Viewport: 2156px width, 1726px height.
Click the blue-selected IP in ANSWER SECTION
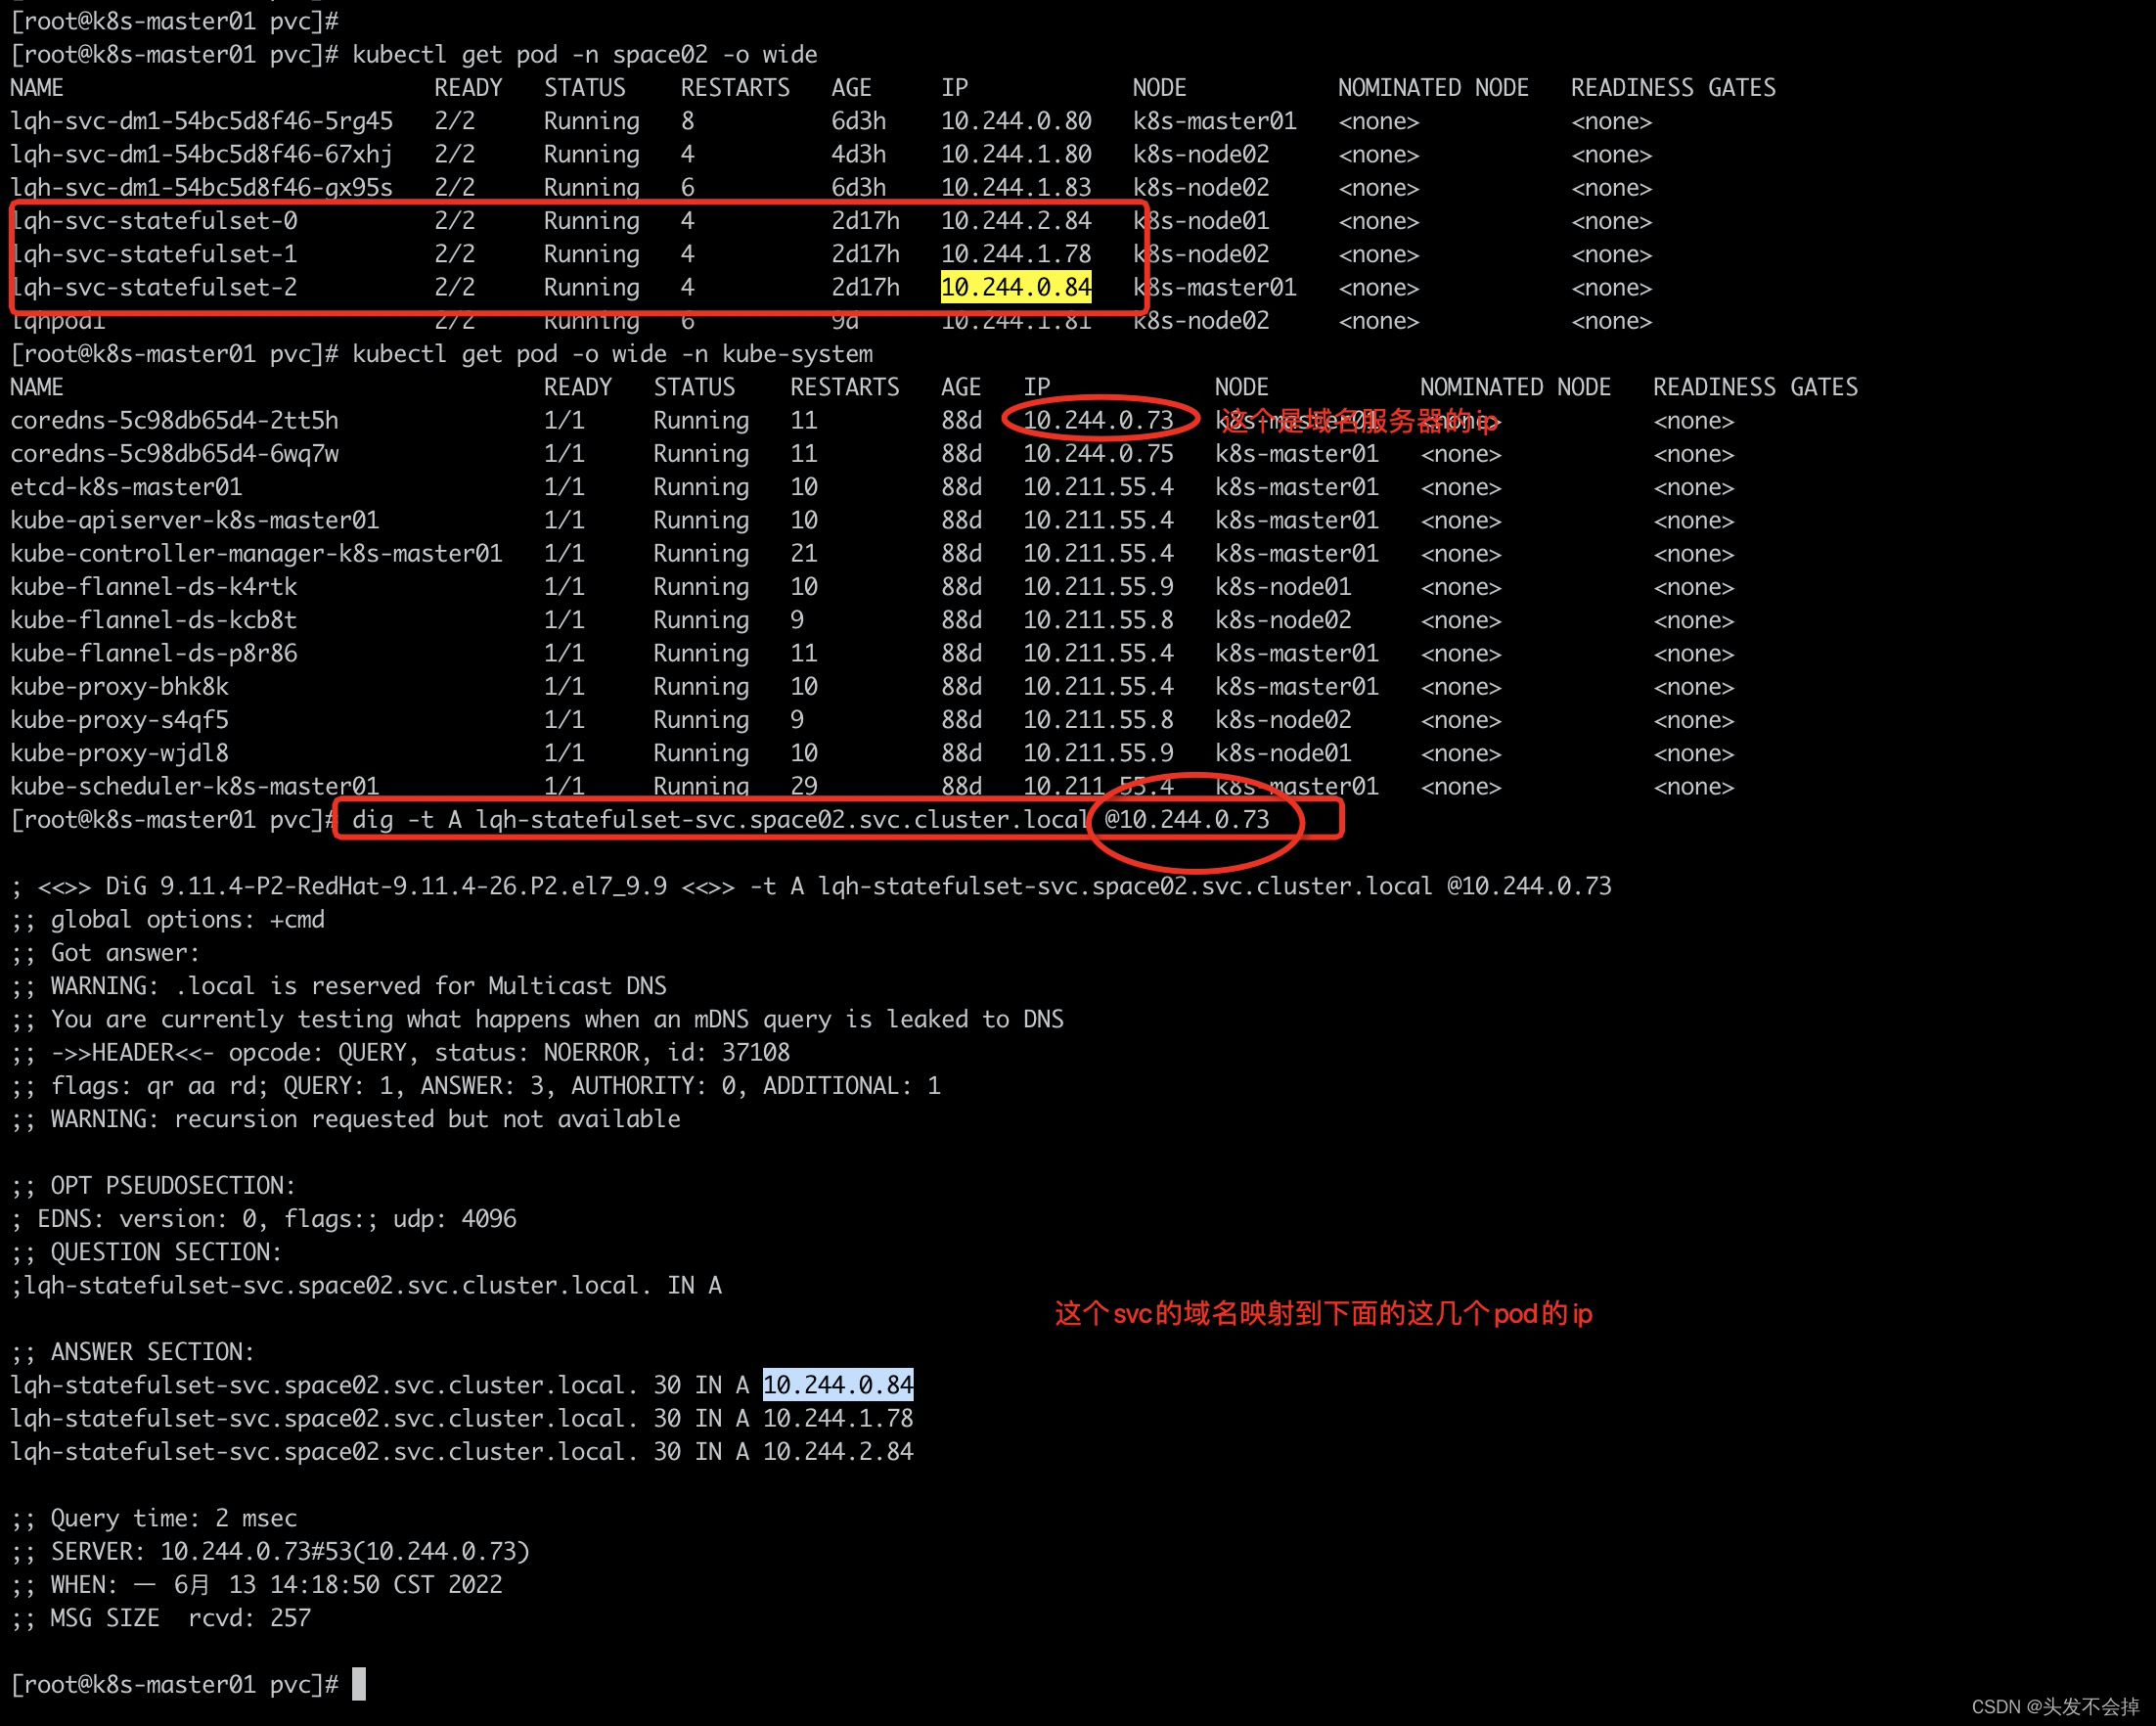click(837, 1385)
